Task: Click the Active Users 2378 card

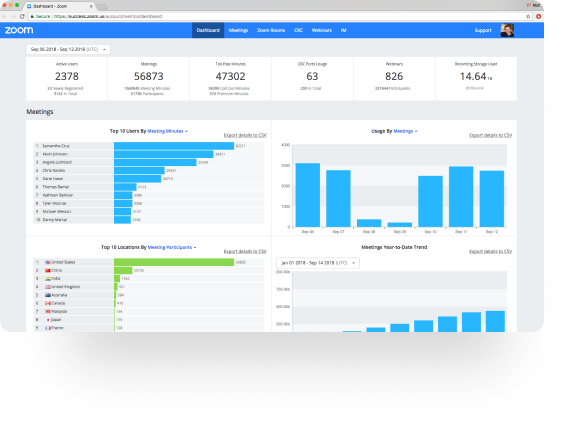Action: (67, 78)
